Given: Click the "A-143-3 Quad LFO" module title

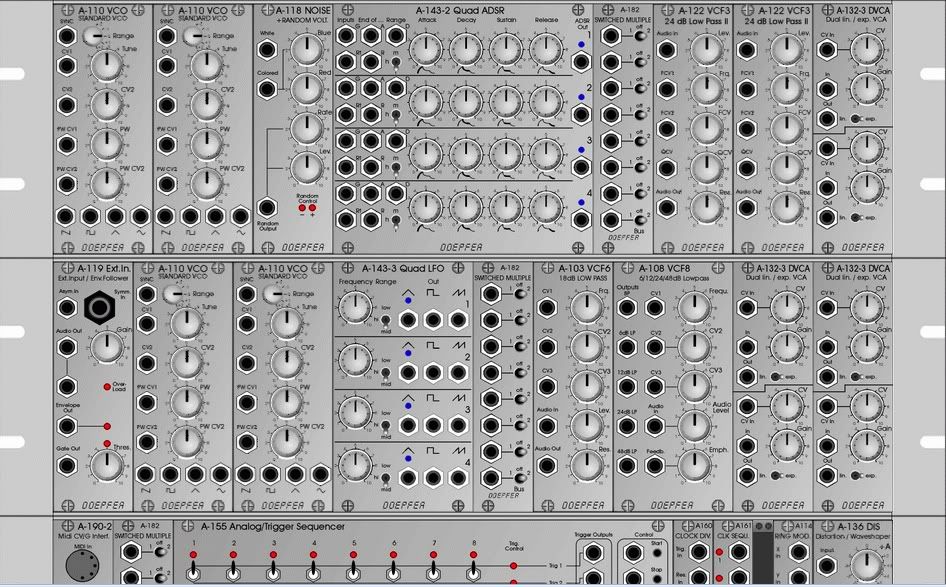Looking at the screenshot, I should click(403, 268).
